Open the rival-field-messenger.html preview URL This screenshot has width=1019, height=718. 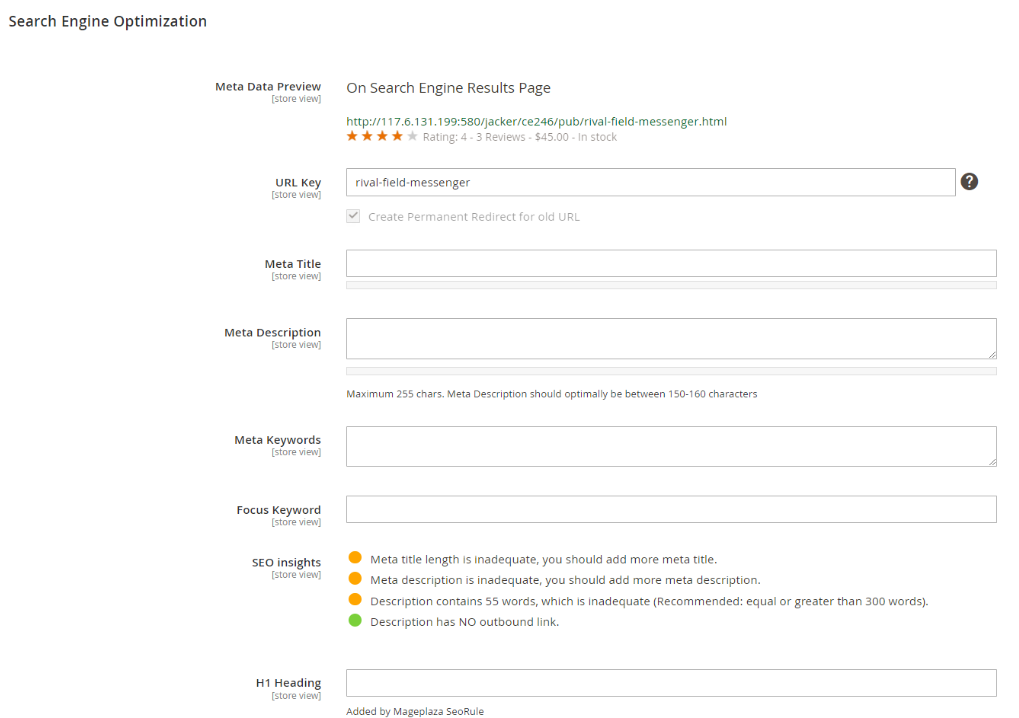coord(536,121)
